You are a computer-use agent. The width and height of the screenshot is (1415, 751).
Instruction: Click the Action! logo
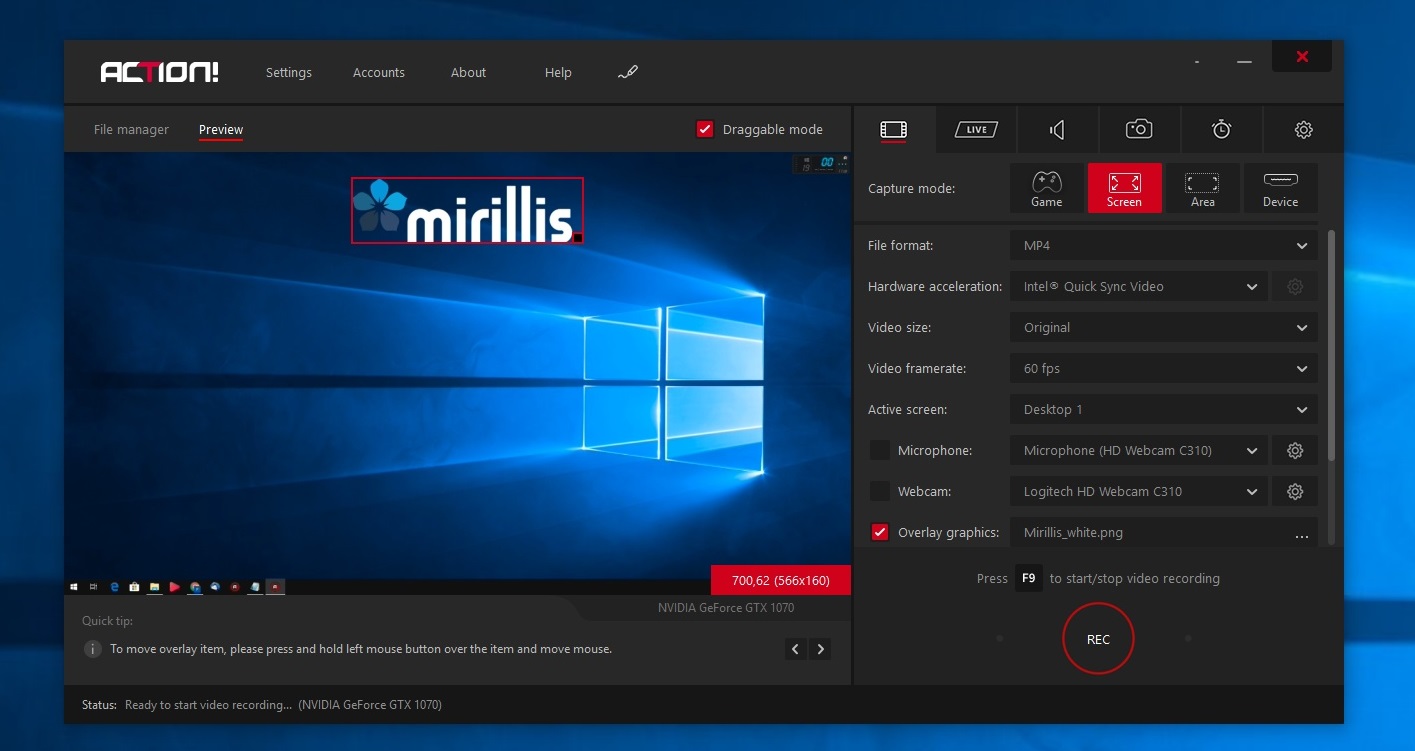coord(159,72)
